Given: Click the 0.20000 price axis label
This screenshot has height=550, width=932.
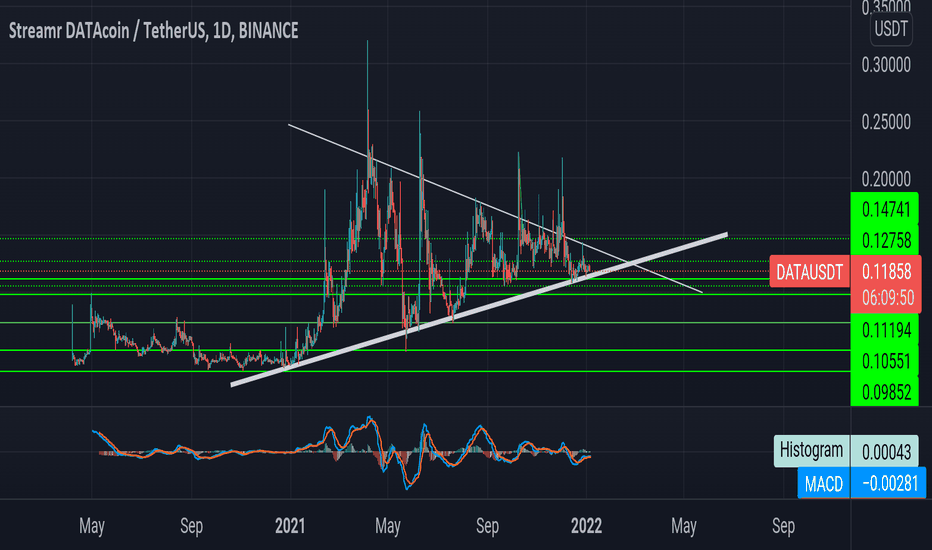Looking at the screenshot, I should (886, 179).
